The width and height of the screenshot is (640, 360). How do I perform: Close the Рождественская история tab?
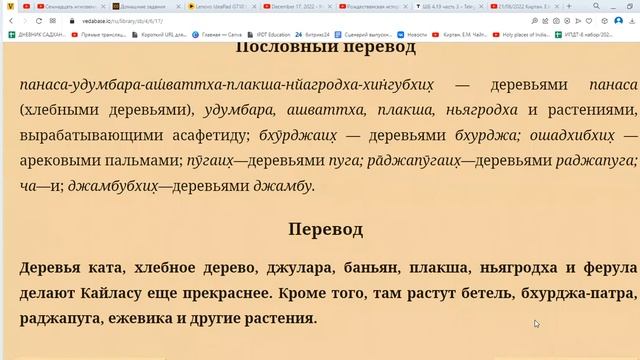tap(405, 7)
